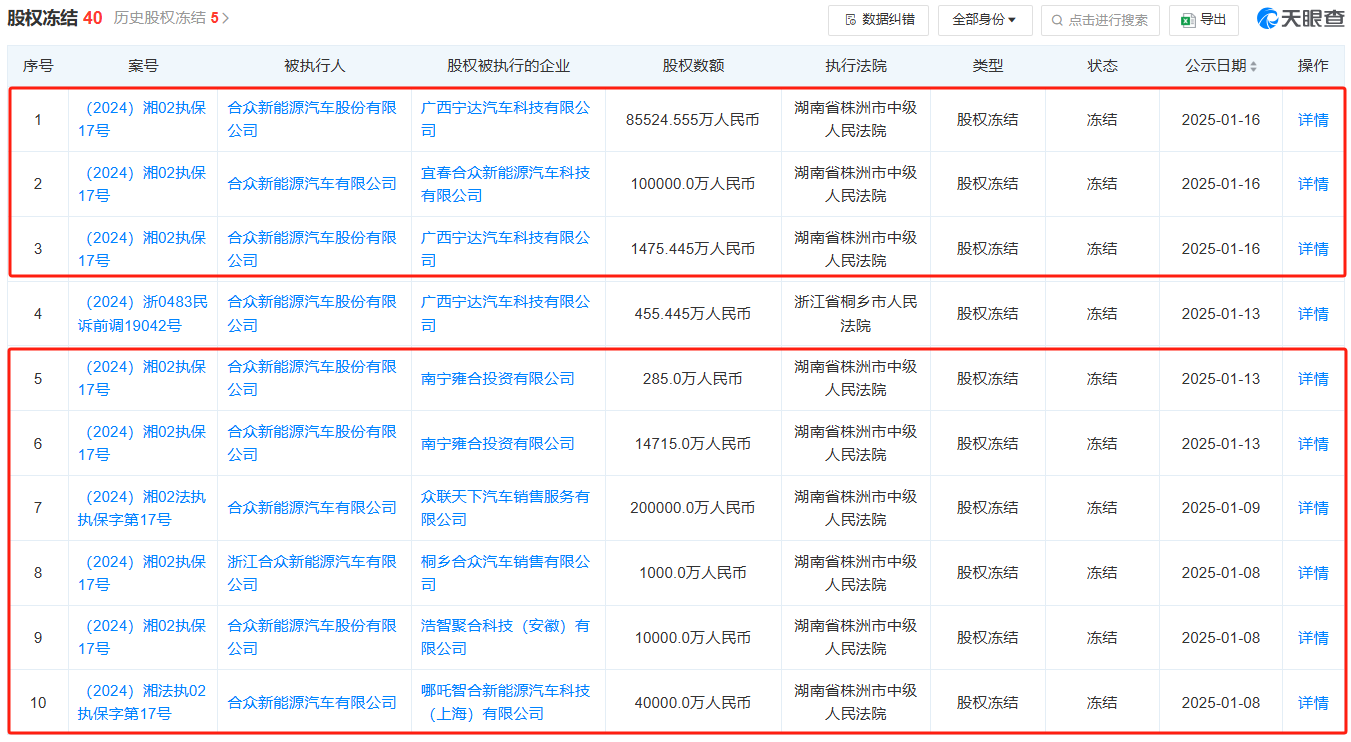Open 详情 for row 1
The width and height of the screenshot is (1351, 742).
(x=1312, y=119)
